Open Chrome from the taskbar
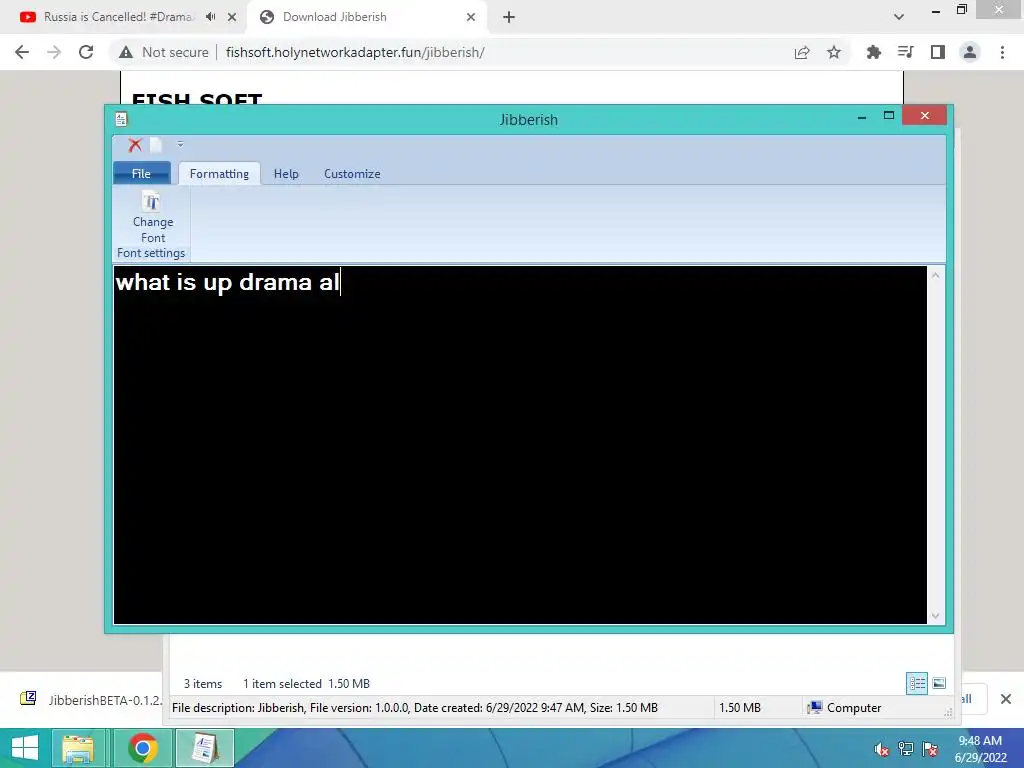The width and height of the screenshot is (1024, 768). 142,748
